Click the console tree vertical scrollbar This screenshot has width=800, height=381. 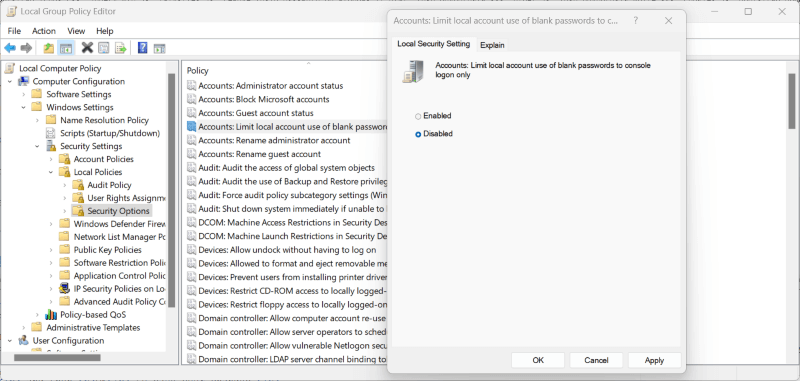[x=171, y=190]
